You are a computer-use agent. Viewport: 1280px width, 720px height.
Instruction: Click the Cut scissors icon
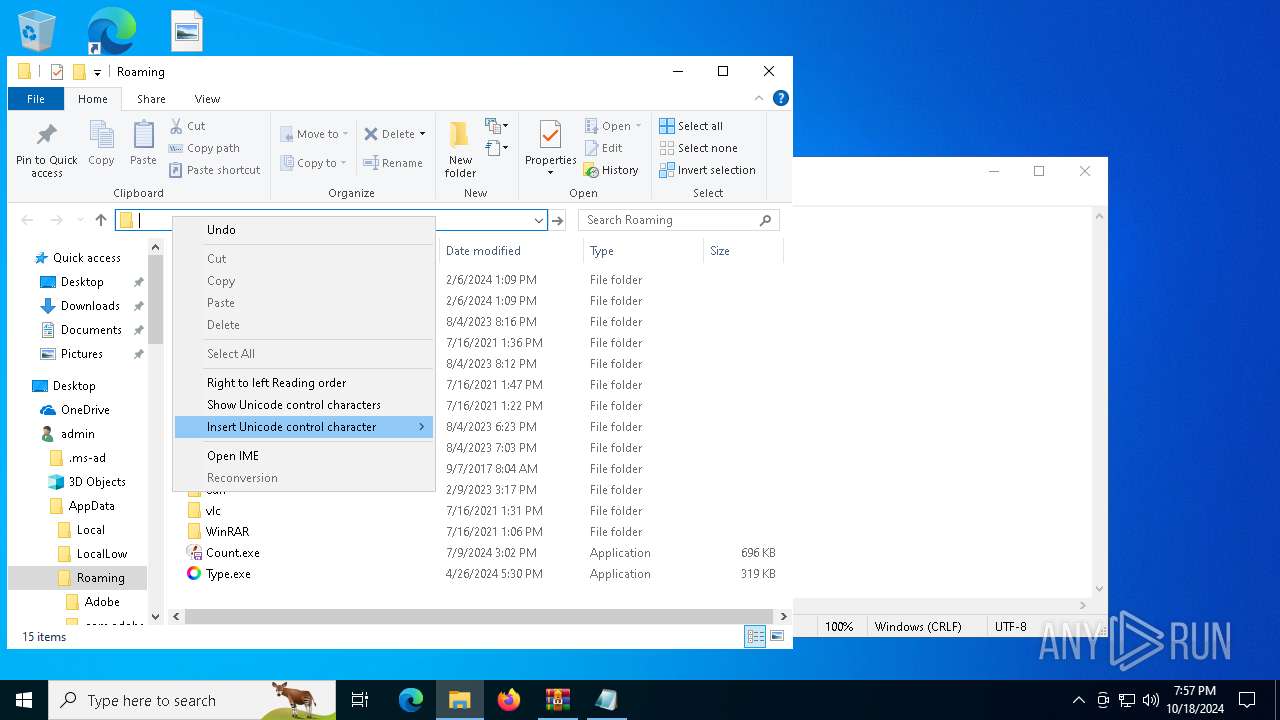click(x=176, y=126)
